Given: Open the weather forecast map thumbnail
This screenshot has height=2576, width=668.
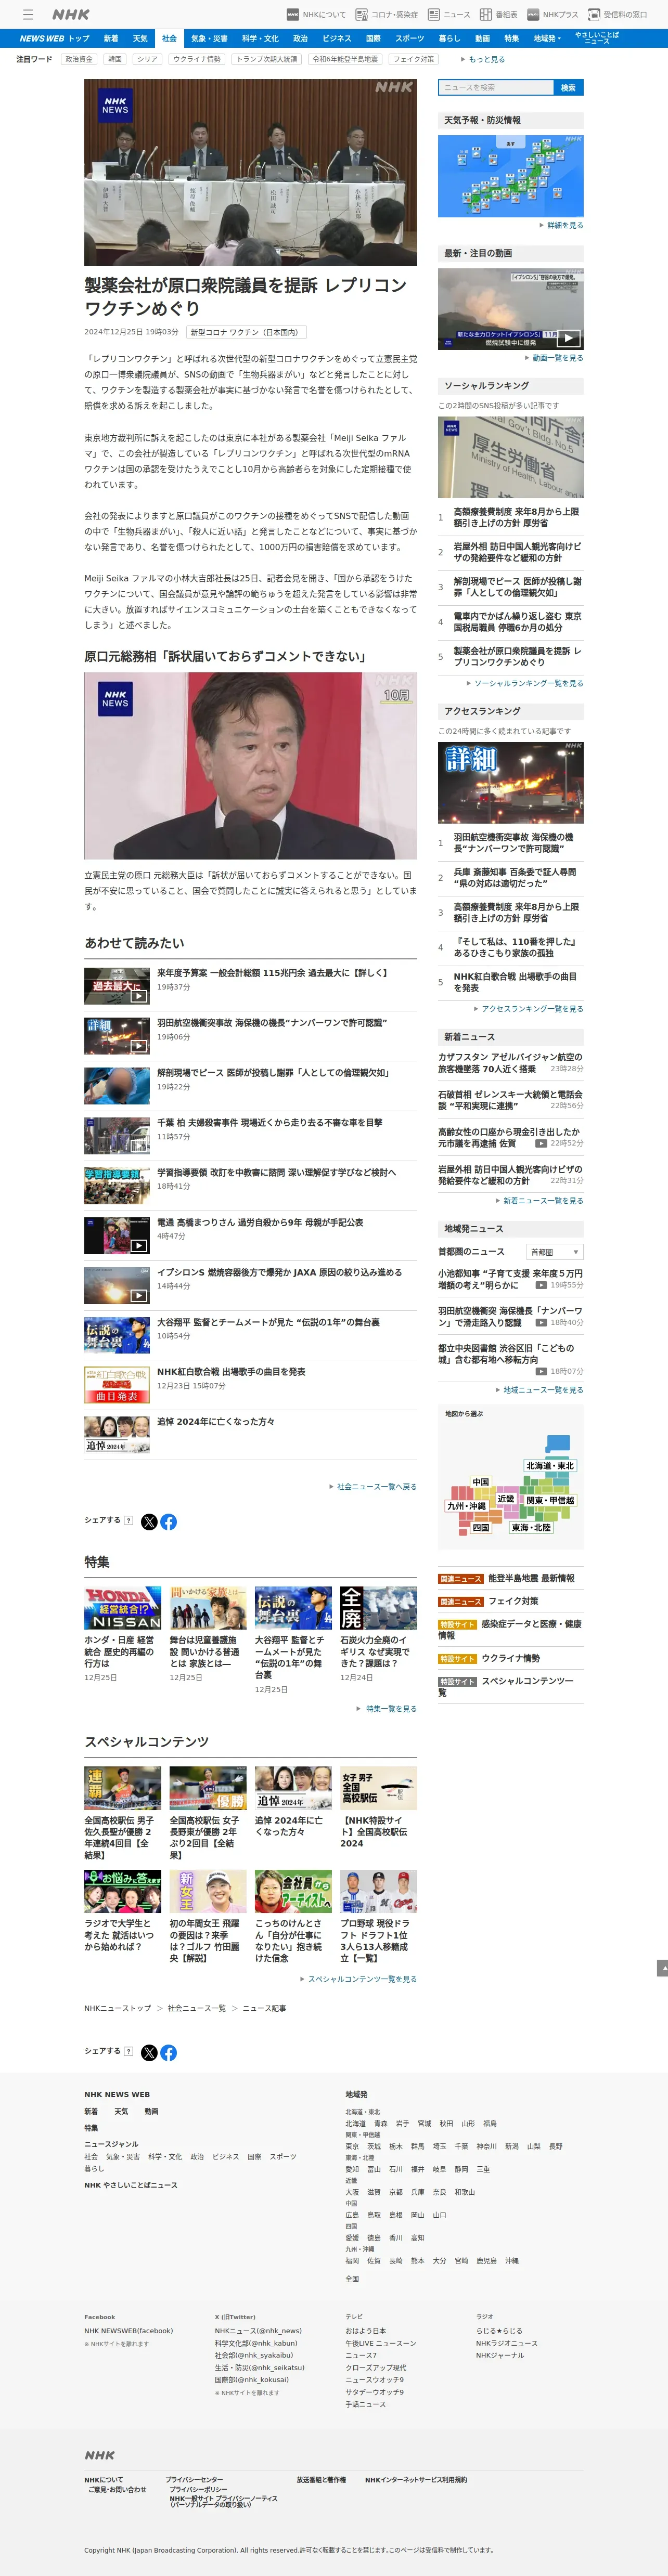Looking at the screenshot, I should [x=511, y=176].
